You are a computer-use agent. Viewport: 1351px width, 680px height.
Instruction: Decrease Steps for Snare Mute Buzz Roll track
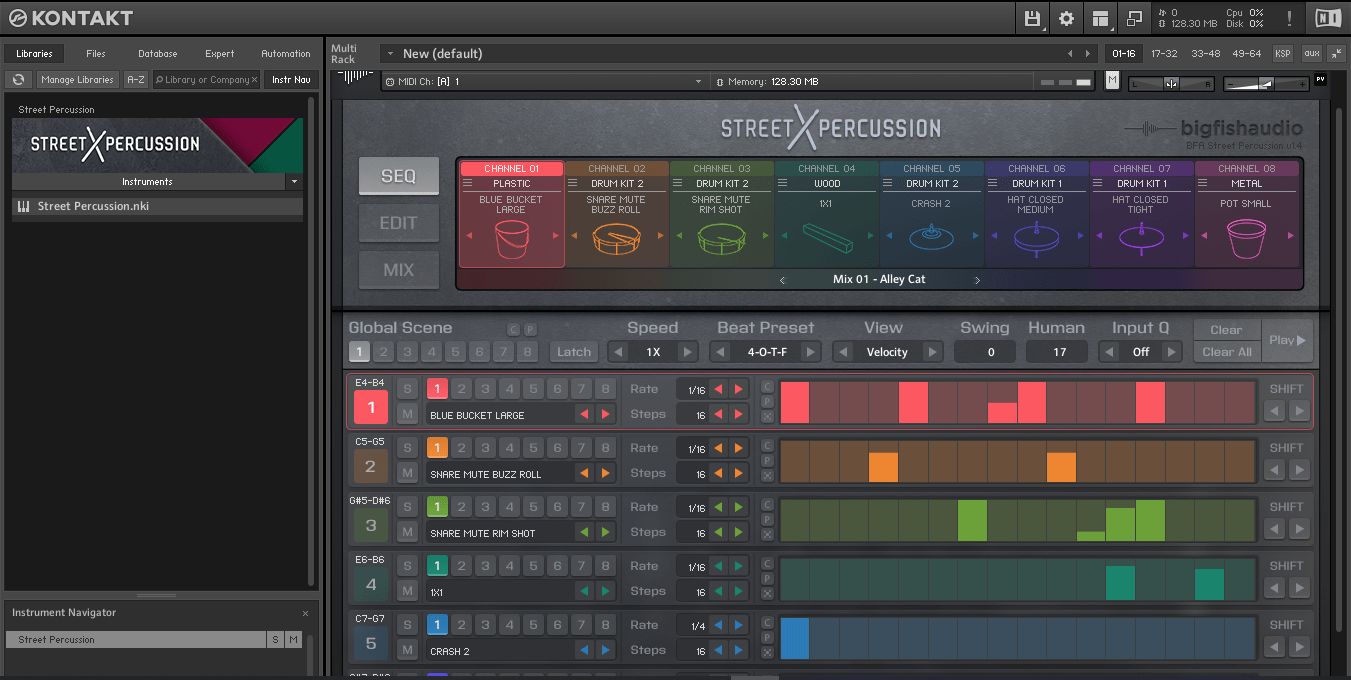[718, 473]
